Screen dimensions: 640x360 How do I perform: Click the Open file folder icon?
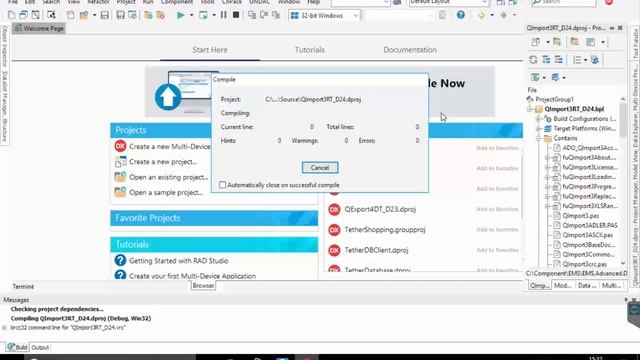click(x=84, y=16)
